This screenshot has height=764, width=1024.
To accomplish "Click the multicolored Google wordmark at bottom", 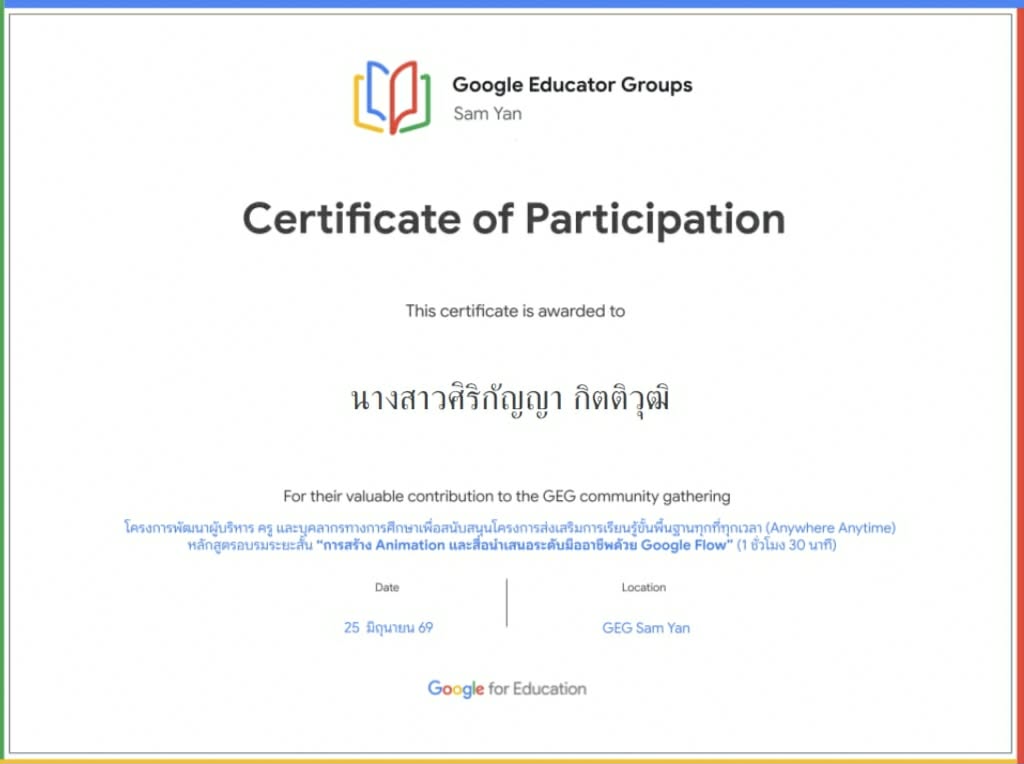I will click(456, 690).
